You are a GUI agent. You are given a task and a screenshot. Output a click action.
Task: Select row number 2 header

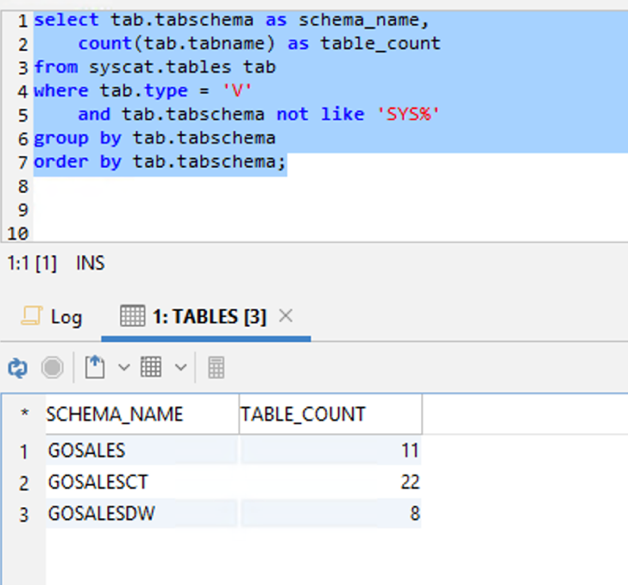click(24, 483)
